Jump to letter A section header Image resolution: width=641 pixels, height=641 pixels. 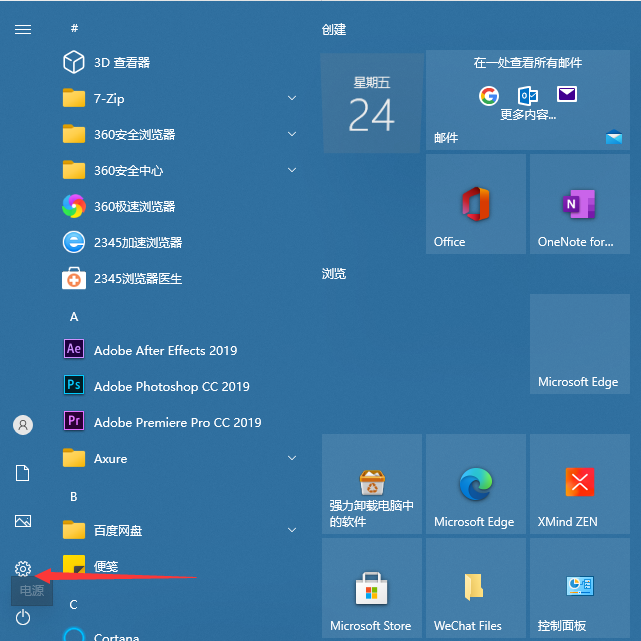pyautogui.click(x=74, y=316)
